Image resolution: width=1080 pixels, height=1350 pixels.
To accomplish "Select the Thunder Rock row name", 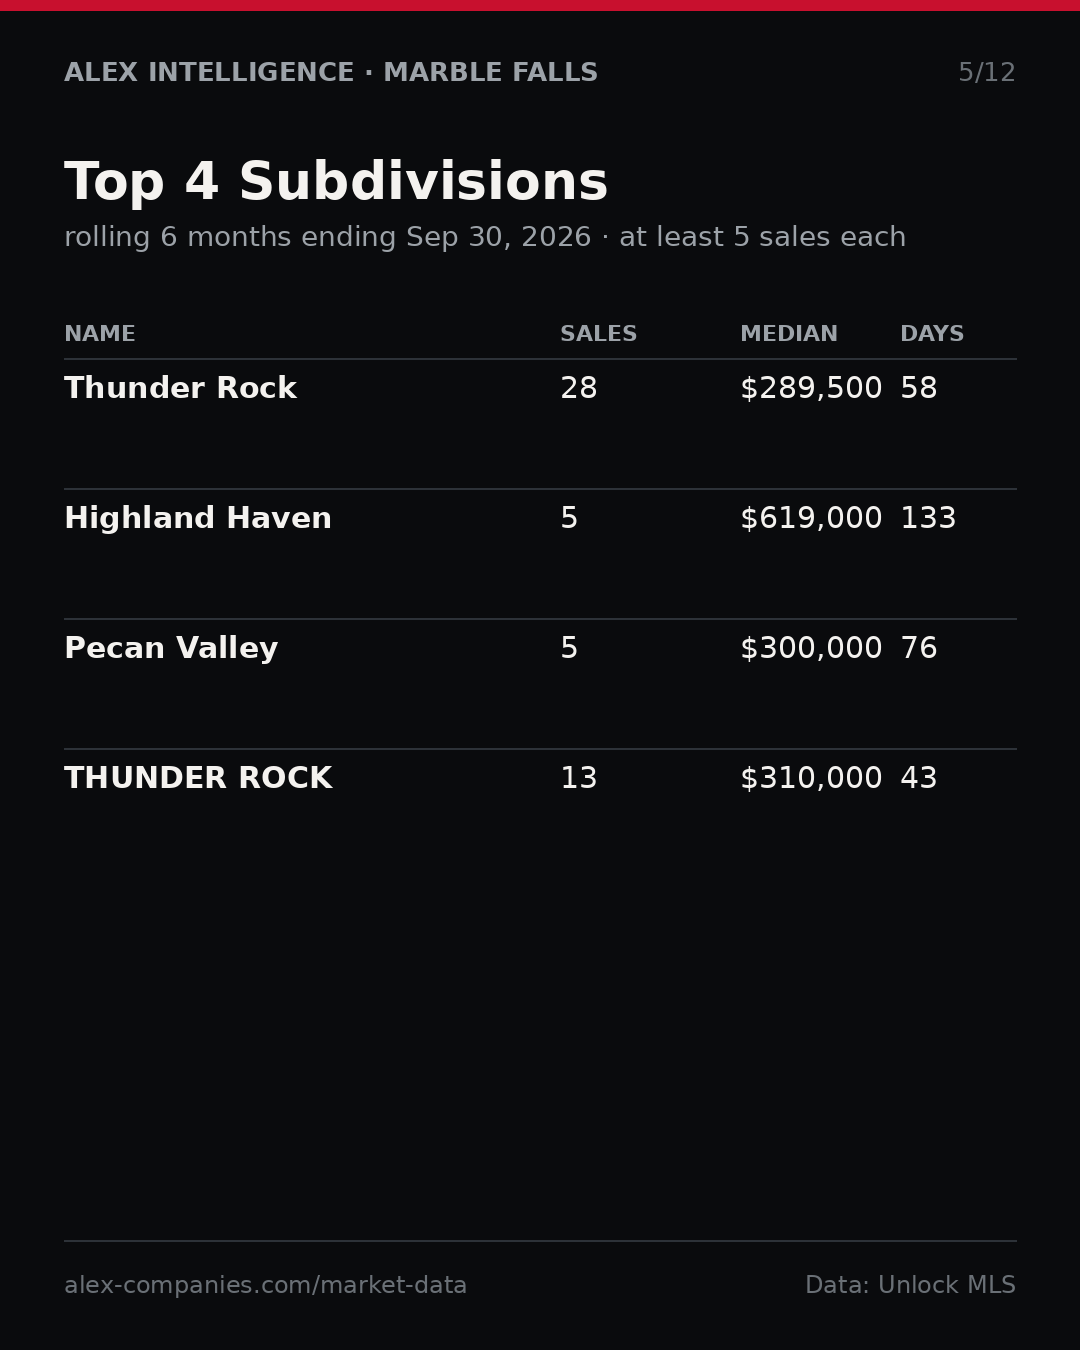I will 180,389.
